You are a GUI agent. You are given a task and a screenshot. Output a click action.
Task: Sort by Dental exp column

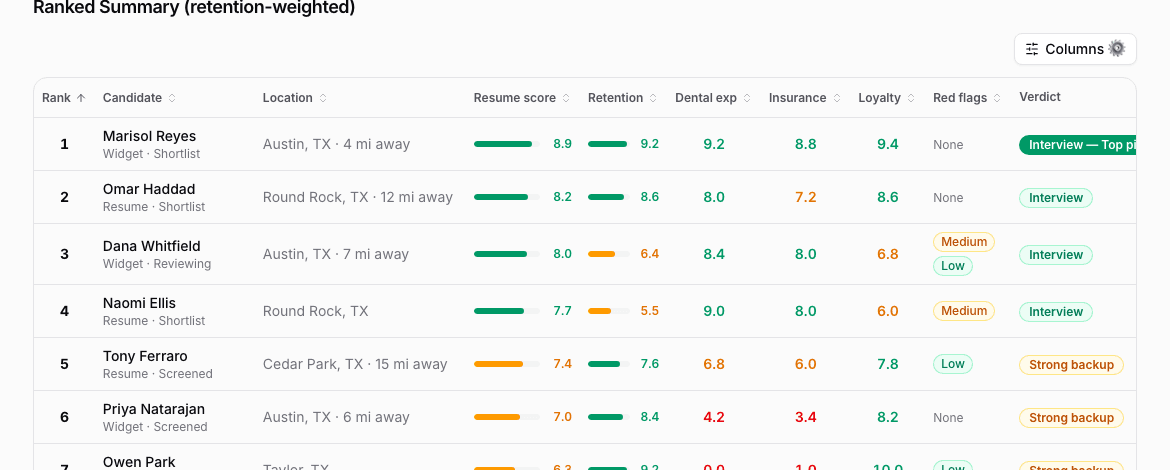(713, 98)
